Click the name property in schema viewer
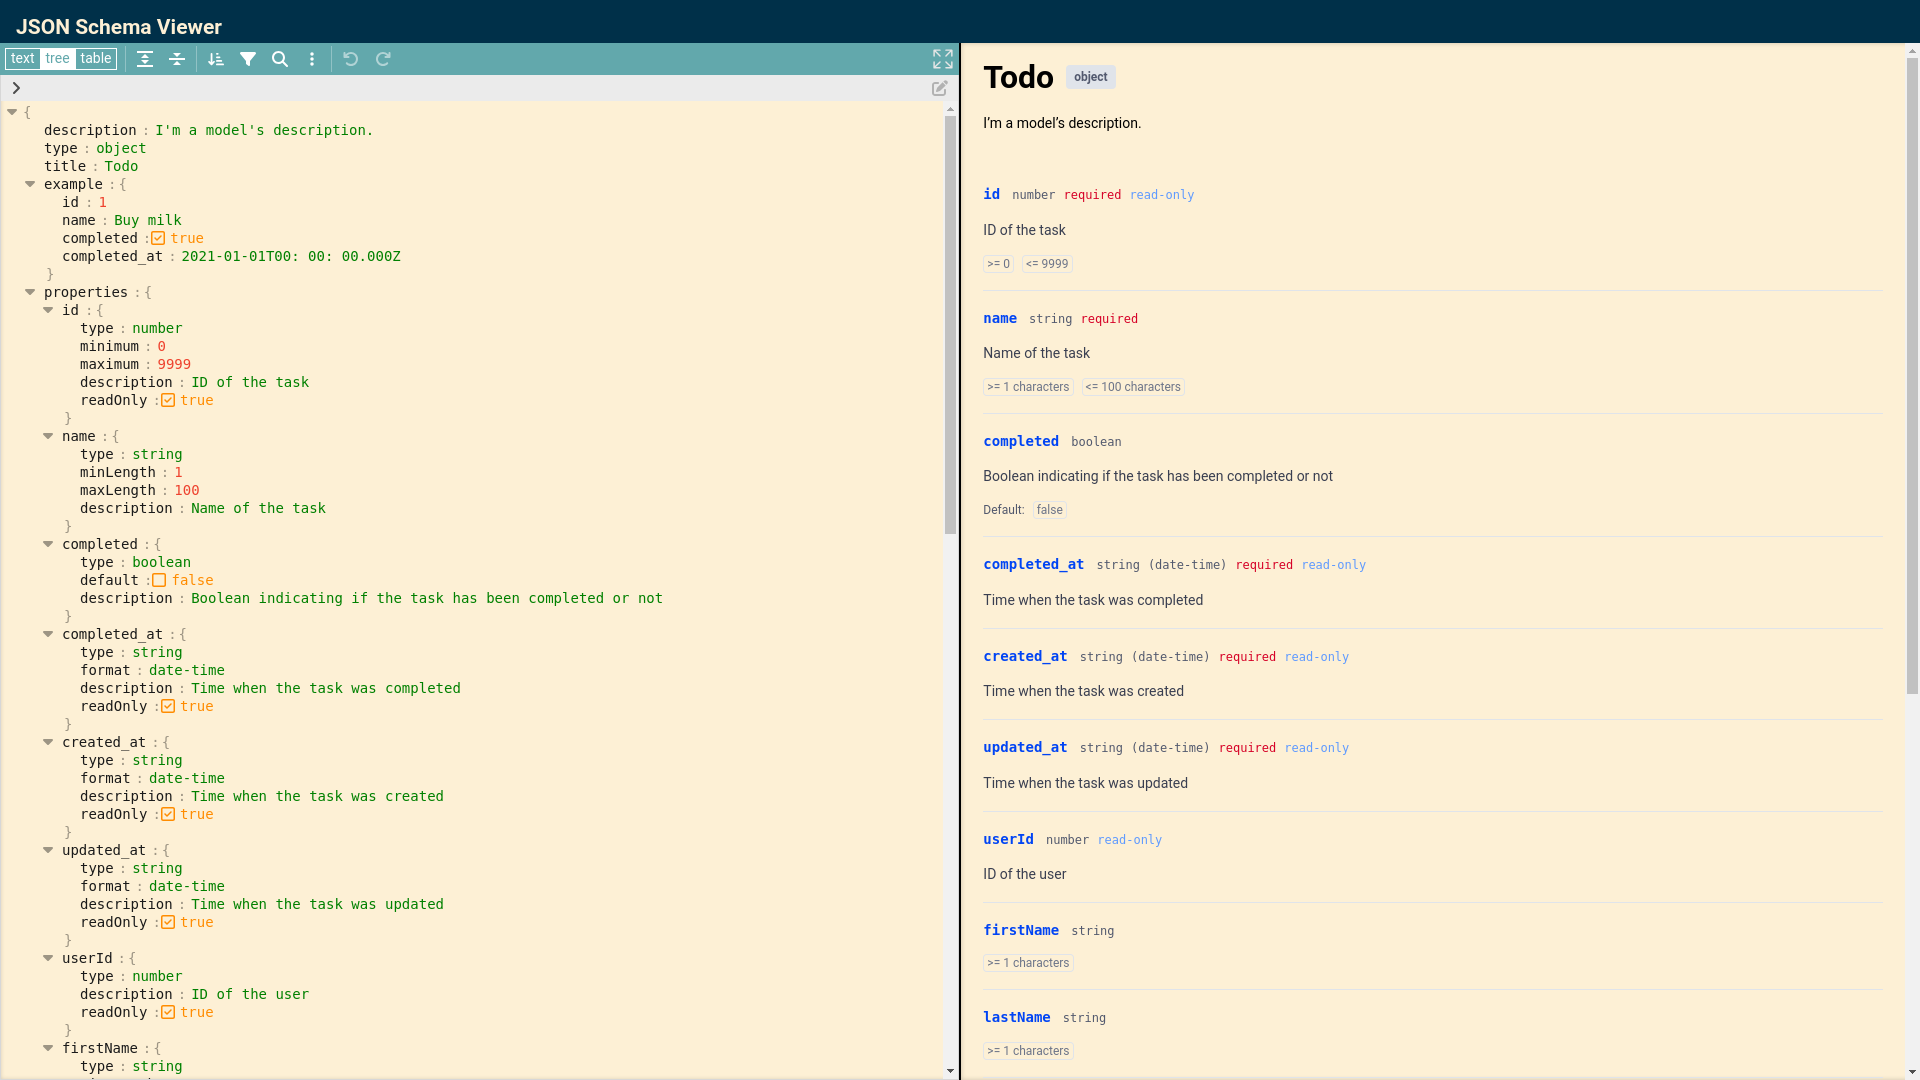 click(1000, 318)
